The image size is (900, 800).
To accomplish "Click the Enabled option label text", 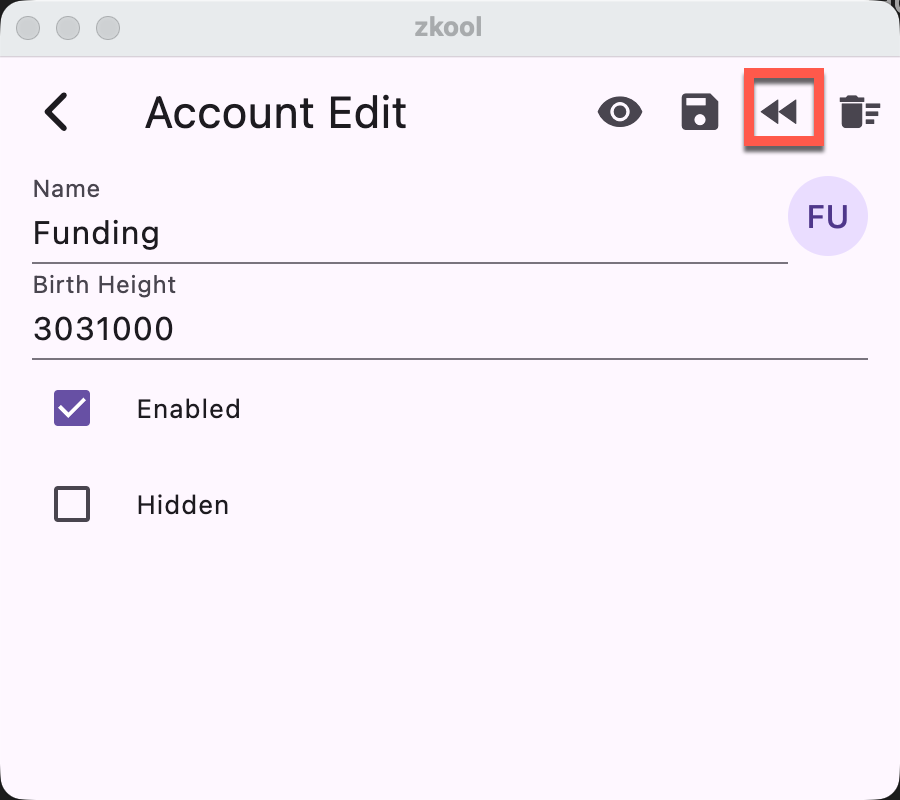I will click(x=189, y=409).
